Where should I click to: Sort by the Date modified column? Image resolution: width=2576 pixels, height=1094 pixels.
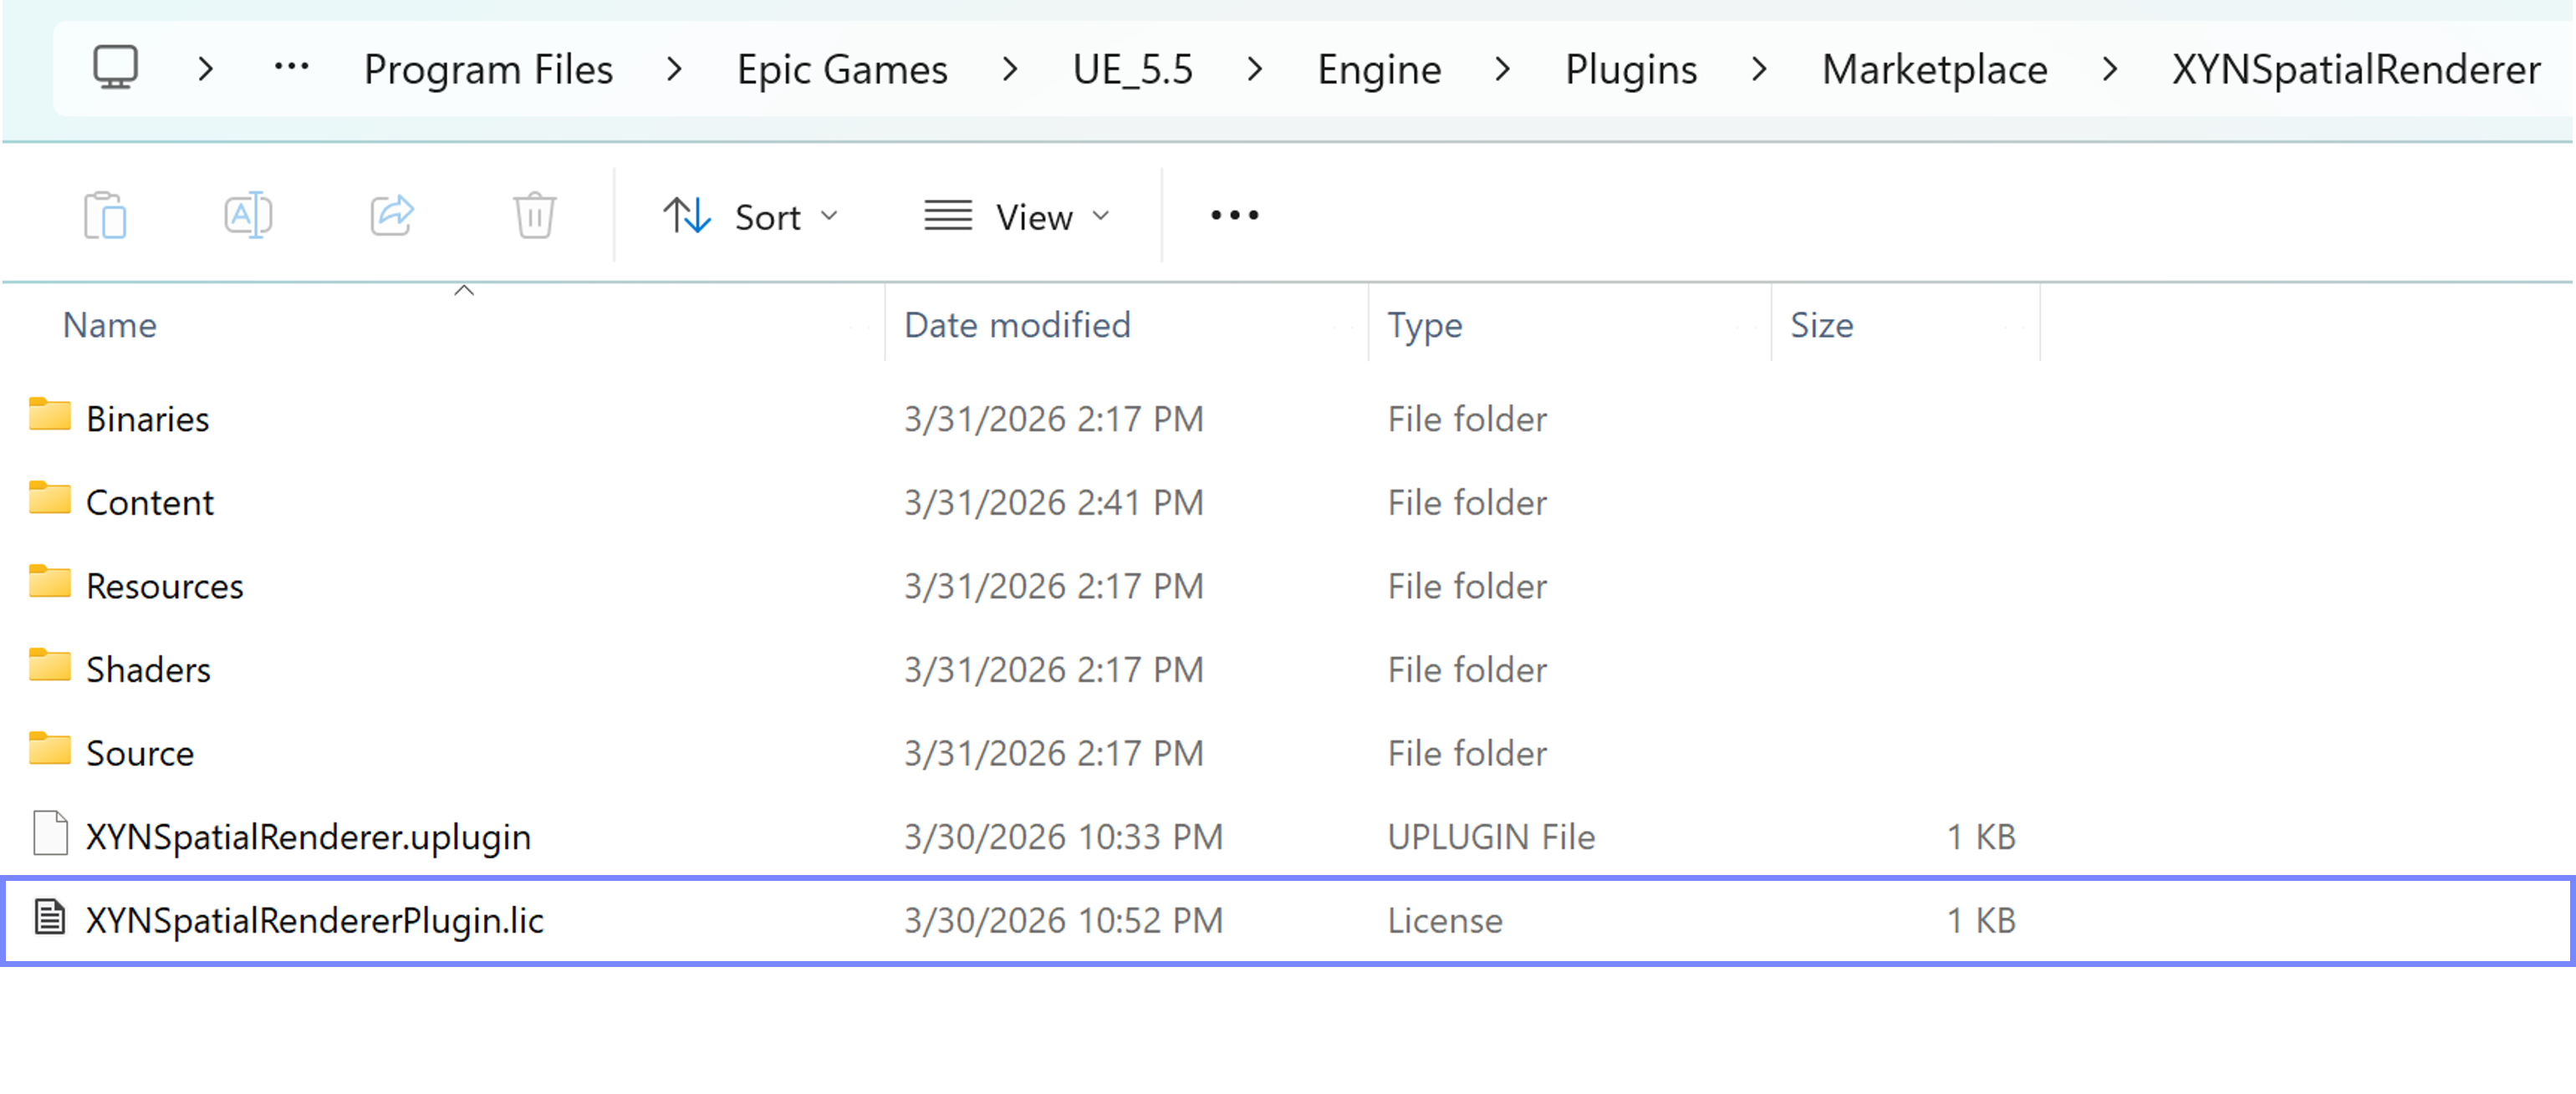pos(1017,325)
